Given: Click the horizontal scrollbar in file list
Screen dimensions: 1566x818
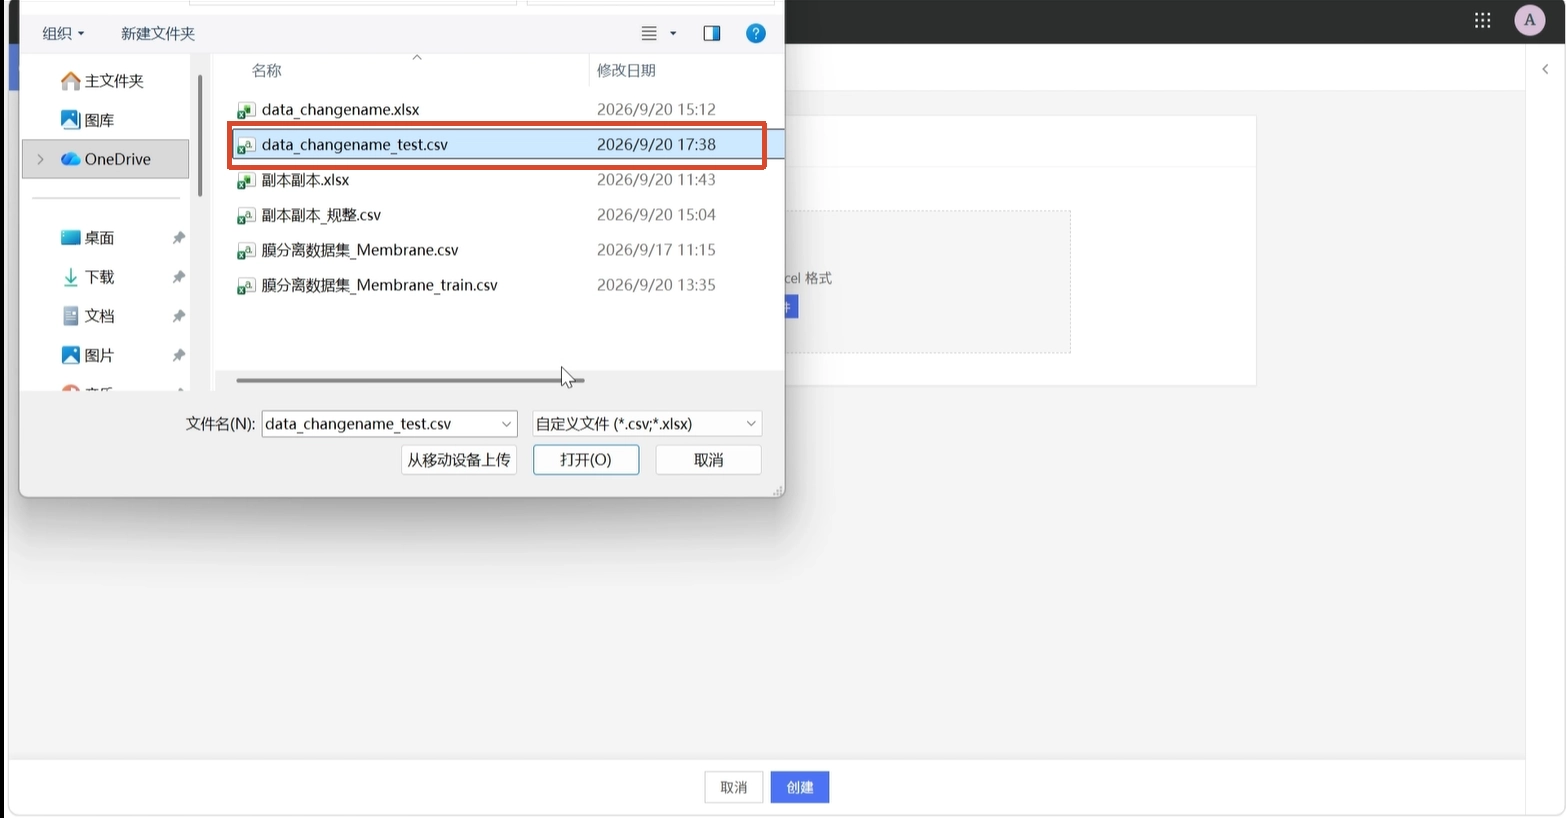Looking at the screenshot, I should point(410,380).
